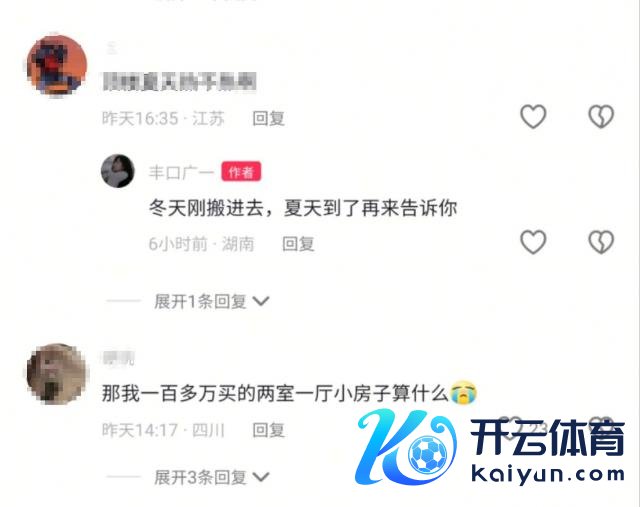Click the chevron beside 展开1条回复
640x507 pixels.
tap(261, 301)
